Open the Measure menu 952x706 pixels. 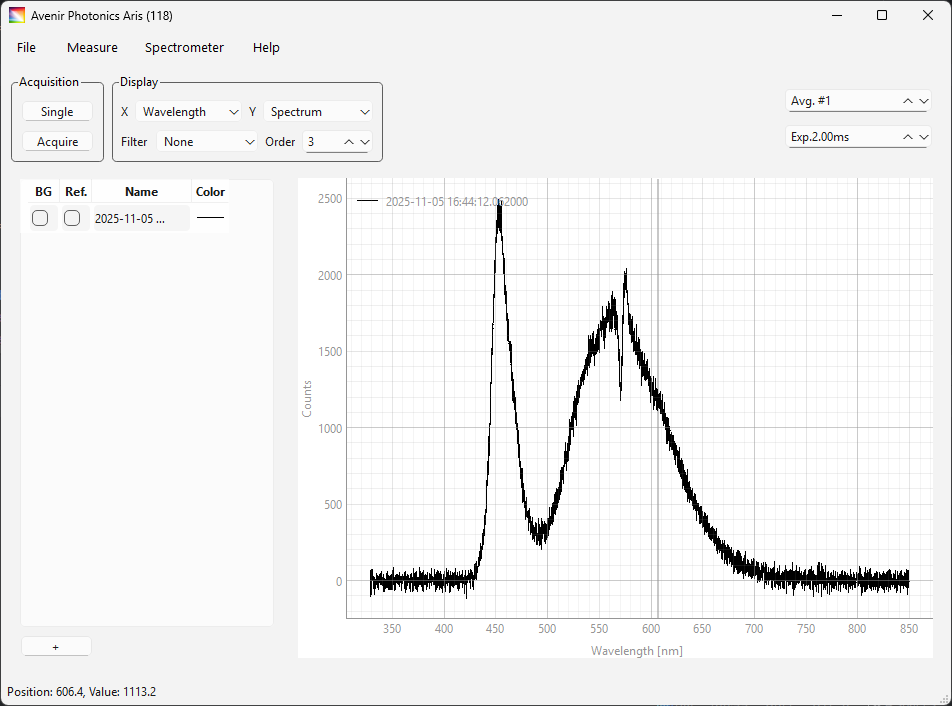coord(92,48)
